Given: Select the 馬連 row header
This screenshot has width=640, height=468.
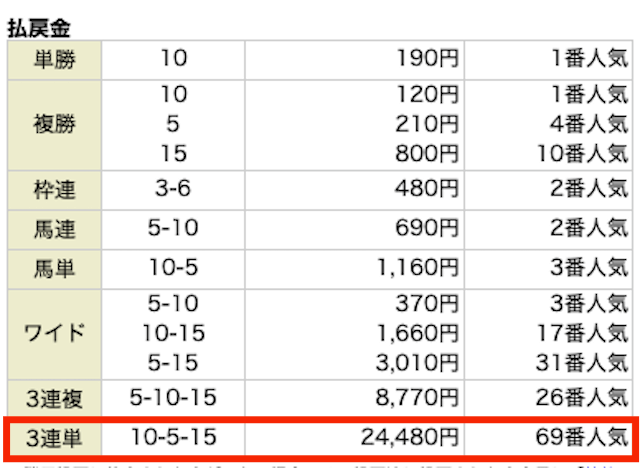Looking at the screenshot, I should point(54,230).
